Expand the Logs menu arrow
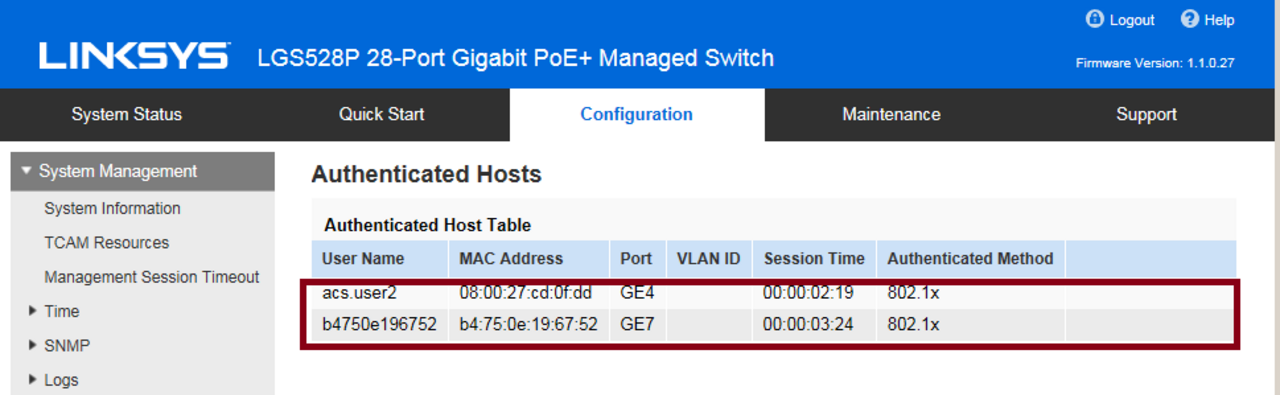Screen dimensions: 1280x395 click(x=35, y=379)
